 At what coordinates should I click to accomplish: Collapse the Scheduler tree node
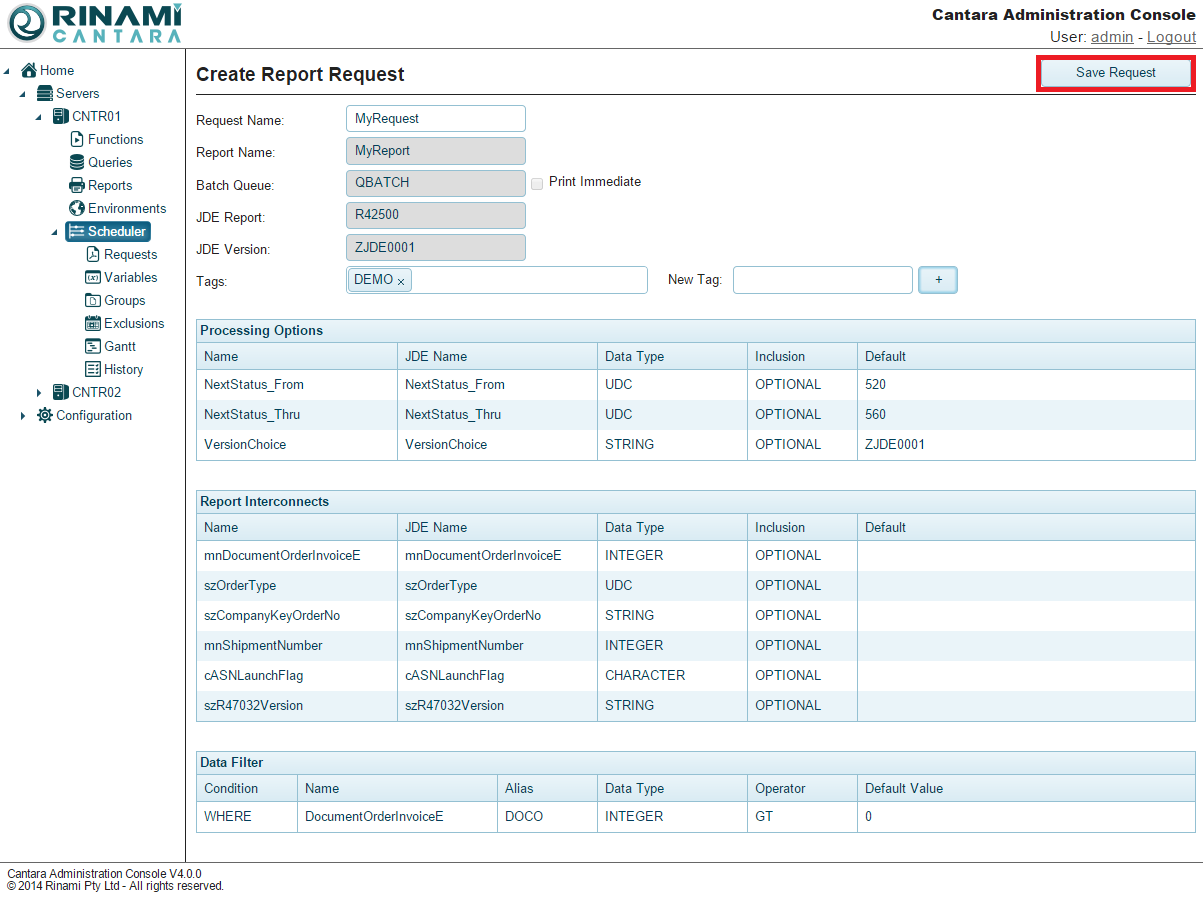55,232
